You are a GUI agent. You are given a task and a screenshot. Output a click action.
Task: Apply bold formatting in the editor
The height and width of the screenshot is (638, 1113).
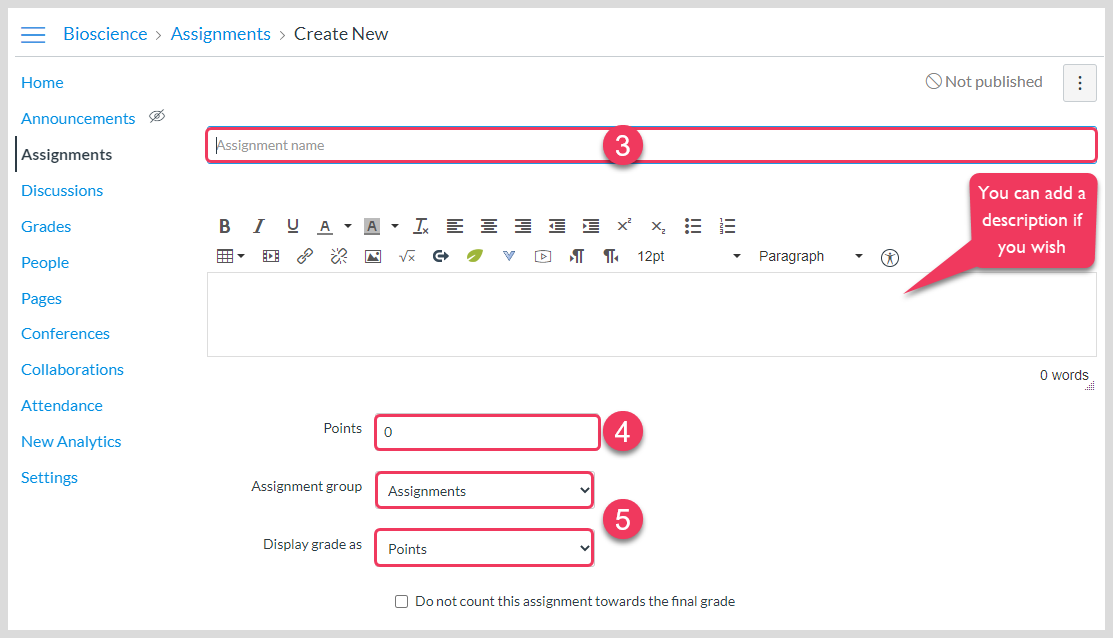click(x=224, y=226)
